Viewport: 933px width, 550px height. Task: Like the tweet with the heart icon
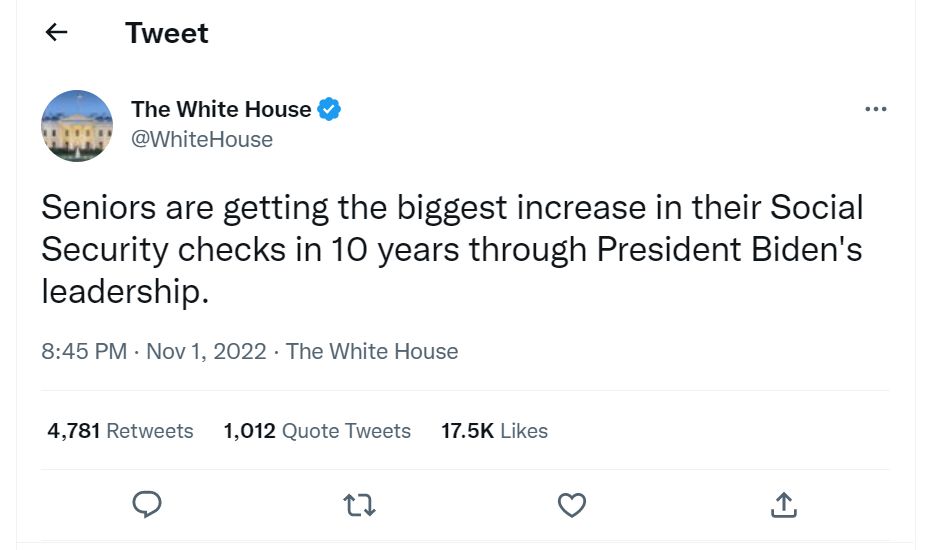point(571,506)
